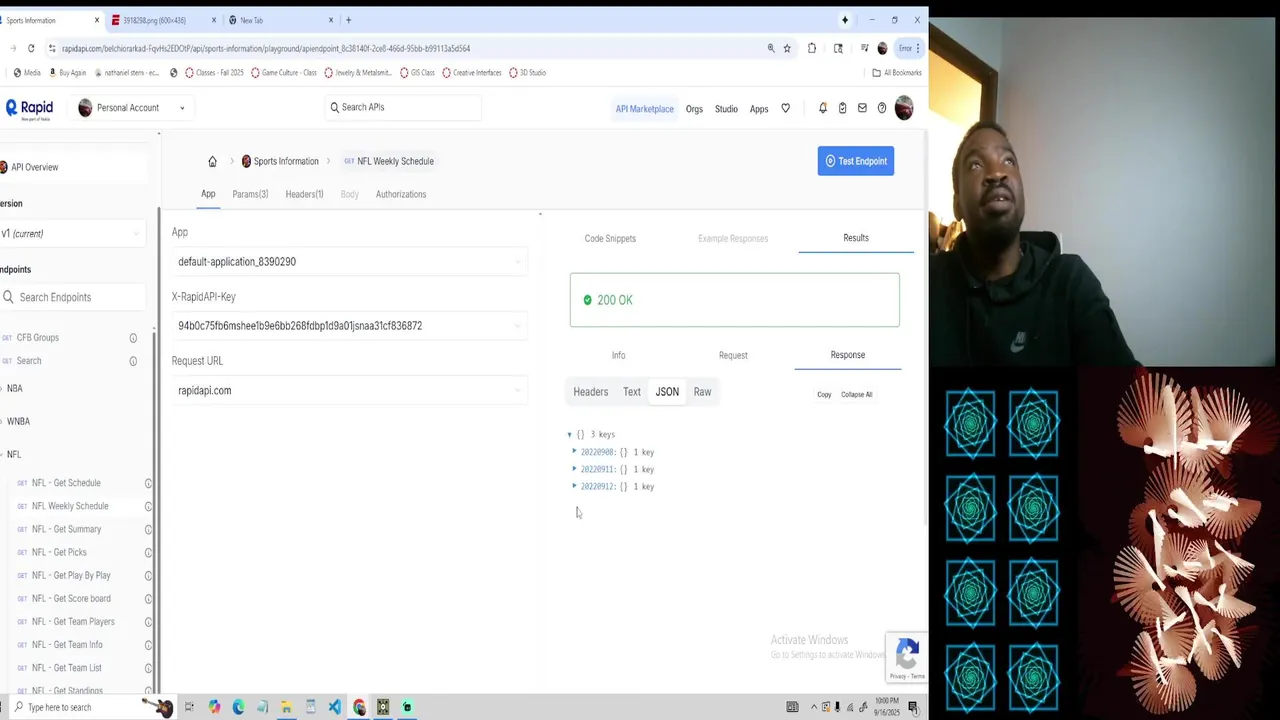
Task: Click the Rapid logo
Action: click(x=29, y=108)
